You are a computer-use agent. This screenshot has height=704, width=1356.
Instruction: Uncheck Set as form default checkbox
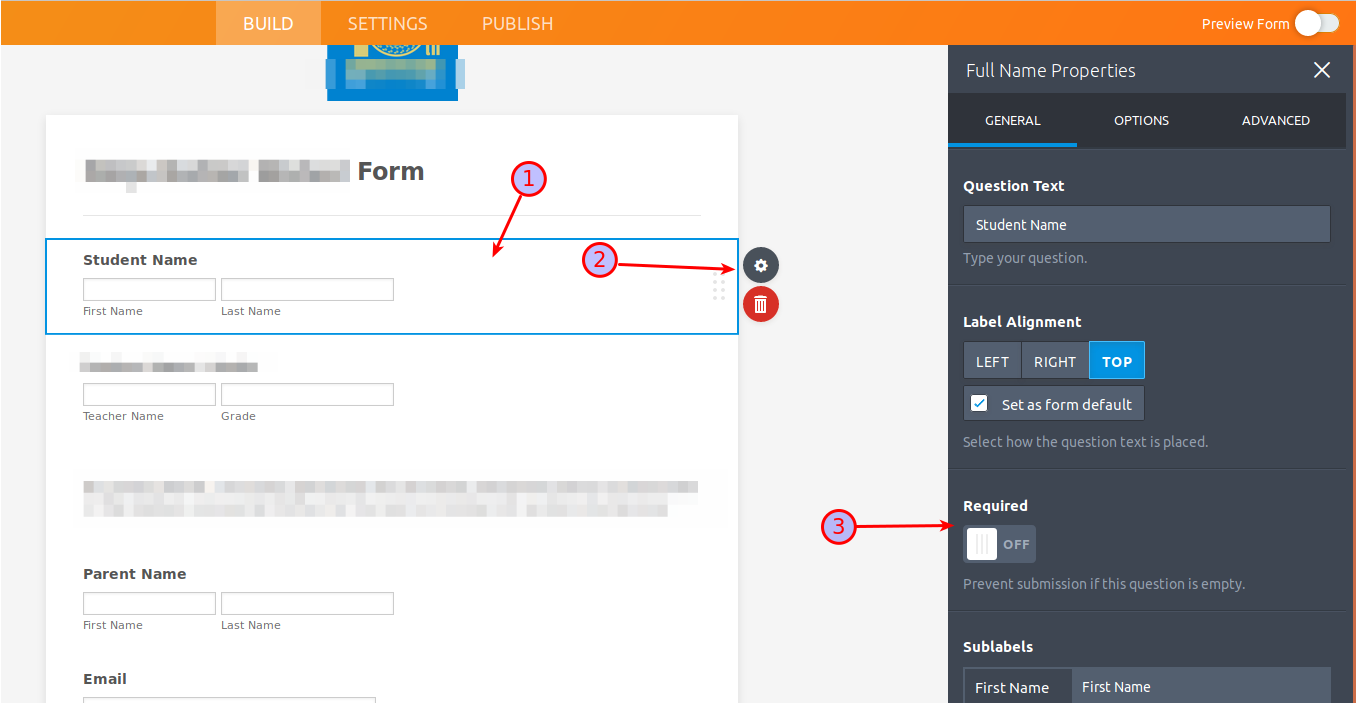tap(980, 404)
